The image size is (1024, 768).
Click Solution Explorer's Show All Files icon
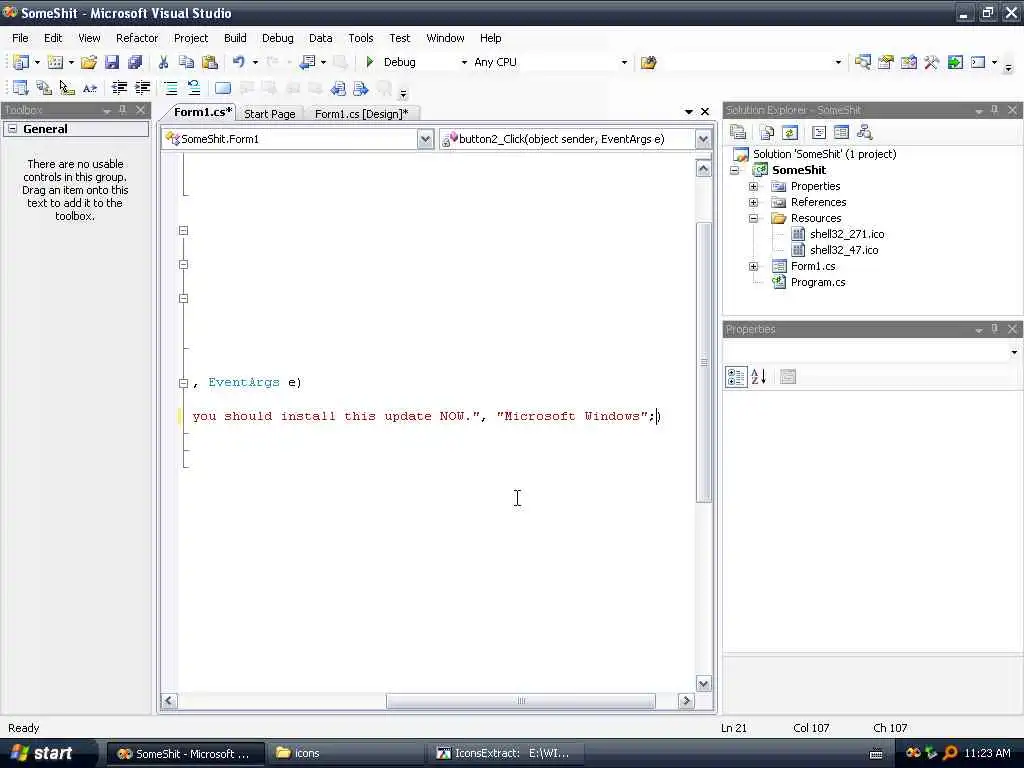pos(767,133)
